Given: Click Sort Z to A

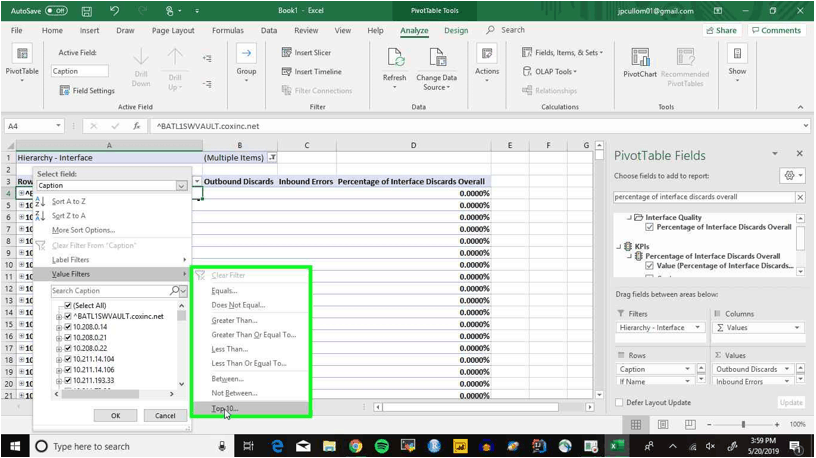Looking at the screenshot, I should pos(69,215).
